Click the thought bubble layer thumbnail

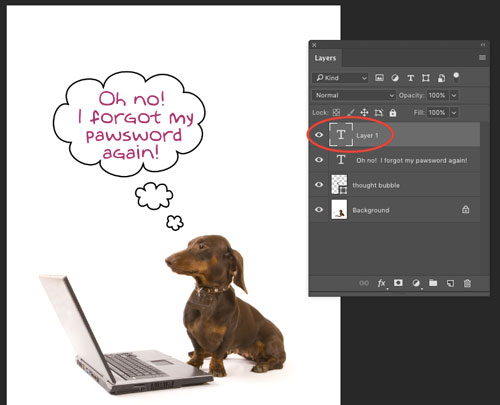pyautogui.click(x=339, y=185)
